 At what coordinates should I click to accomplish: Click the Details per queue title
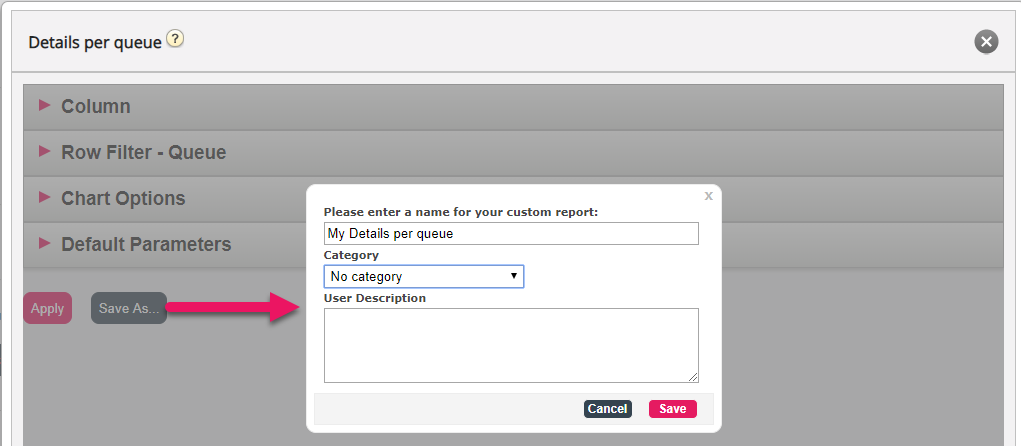[x=95, y=43]
